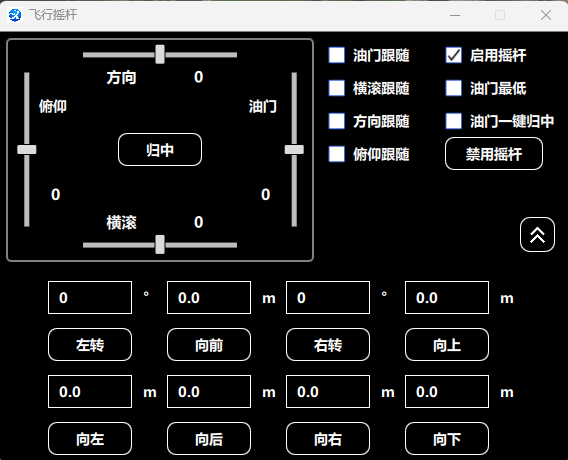Focus the meters input above 向左
This screenshot has height=460, width=568.
pos(90,392)
